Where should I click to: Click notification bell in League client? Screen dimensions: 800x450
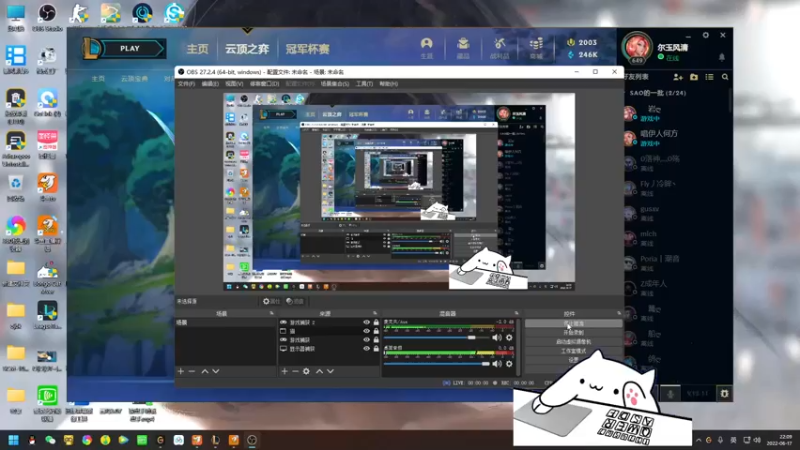click(721, 57)
